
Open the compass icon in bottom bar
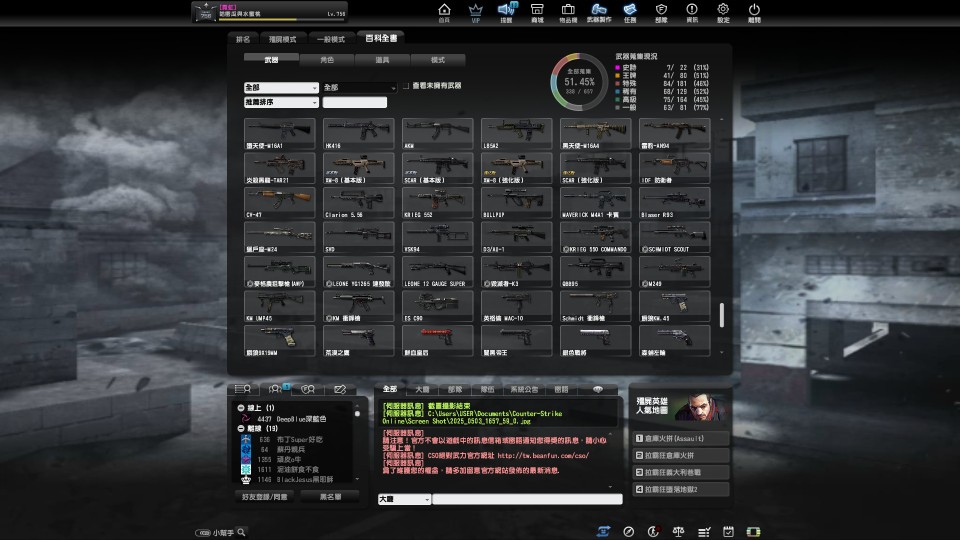(629, 531)
